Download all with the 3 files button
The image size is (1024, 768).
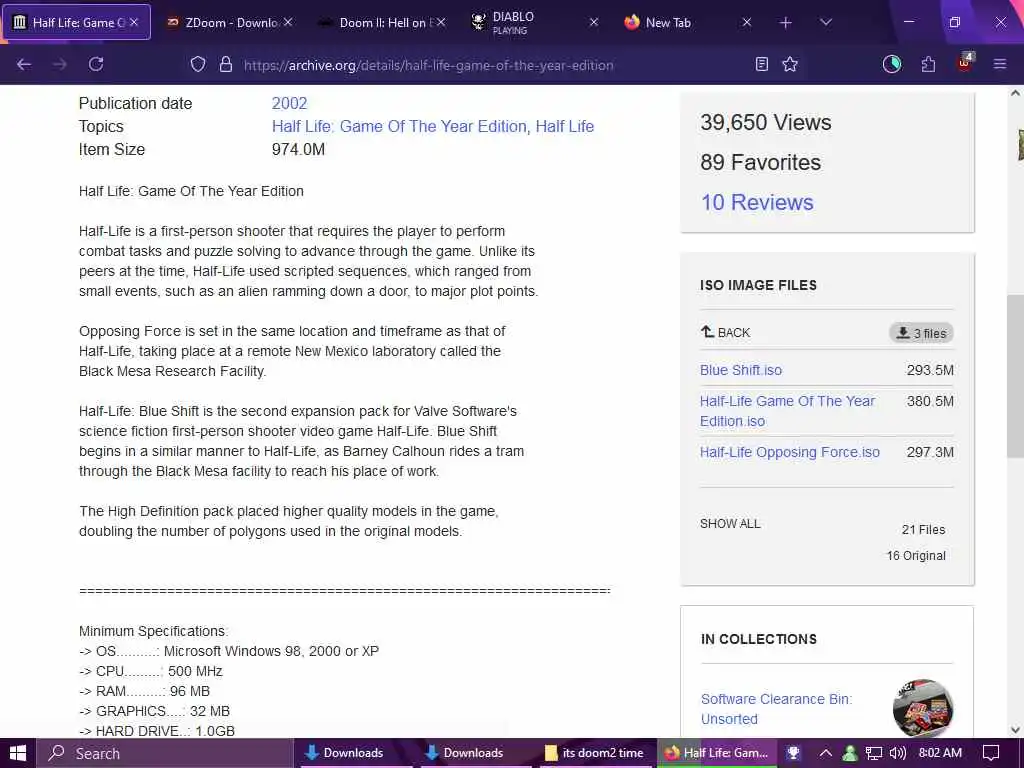921,333
